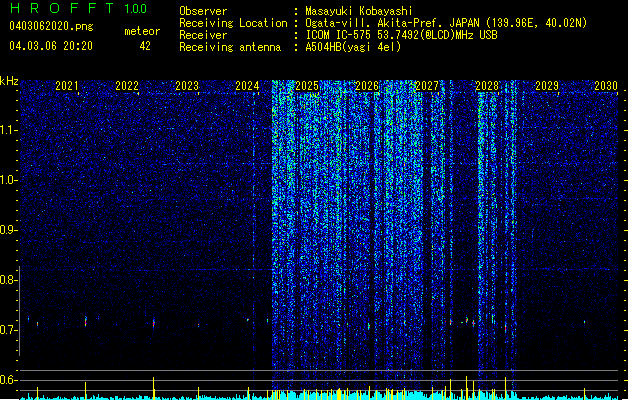Click the 0.6 frequency axis label
This screenshot has width=629, height=400.
click(7, 380)
